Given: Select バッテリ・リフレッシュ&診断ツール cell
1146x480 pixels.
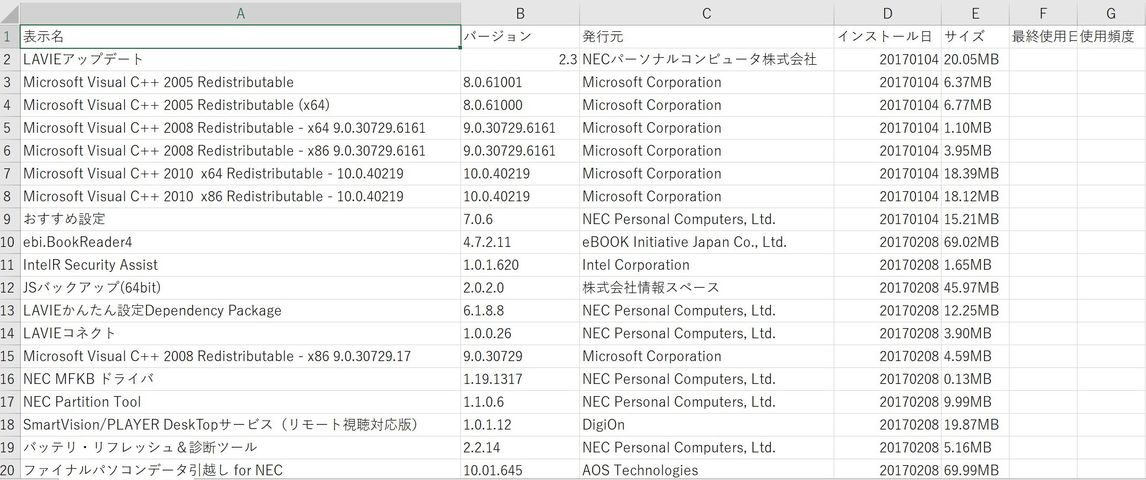Looking at the screenshot, I should tap(240, 447).
